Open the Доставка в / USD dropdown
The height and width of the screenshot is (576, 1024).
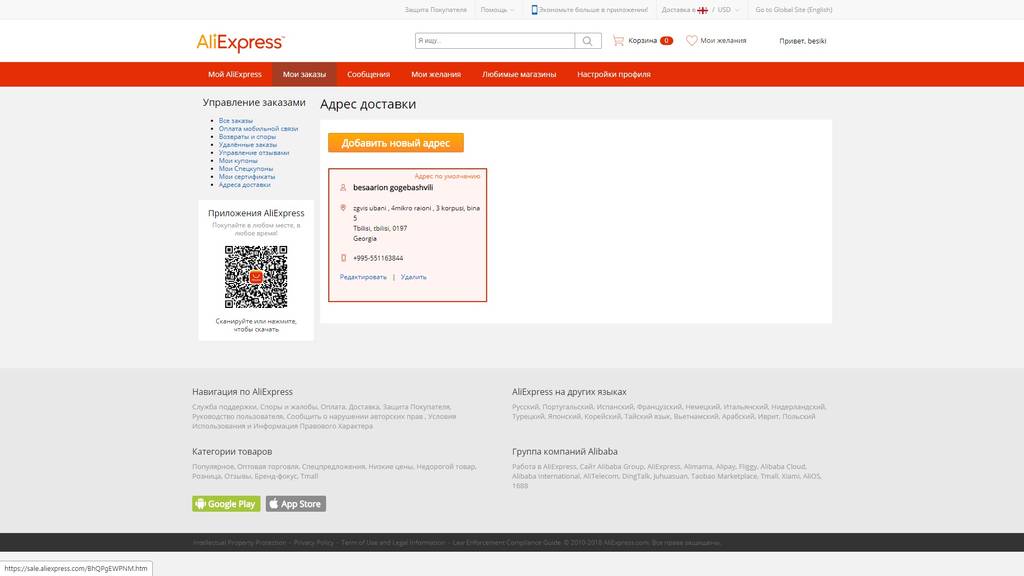(x=700, y=10)
